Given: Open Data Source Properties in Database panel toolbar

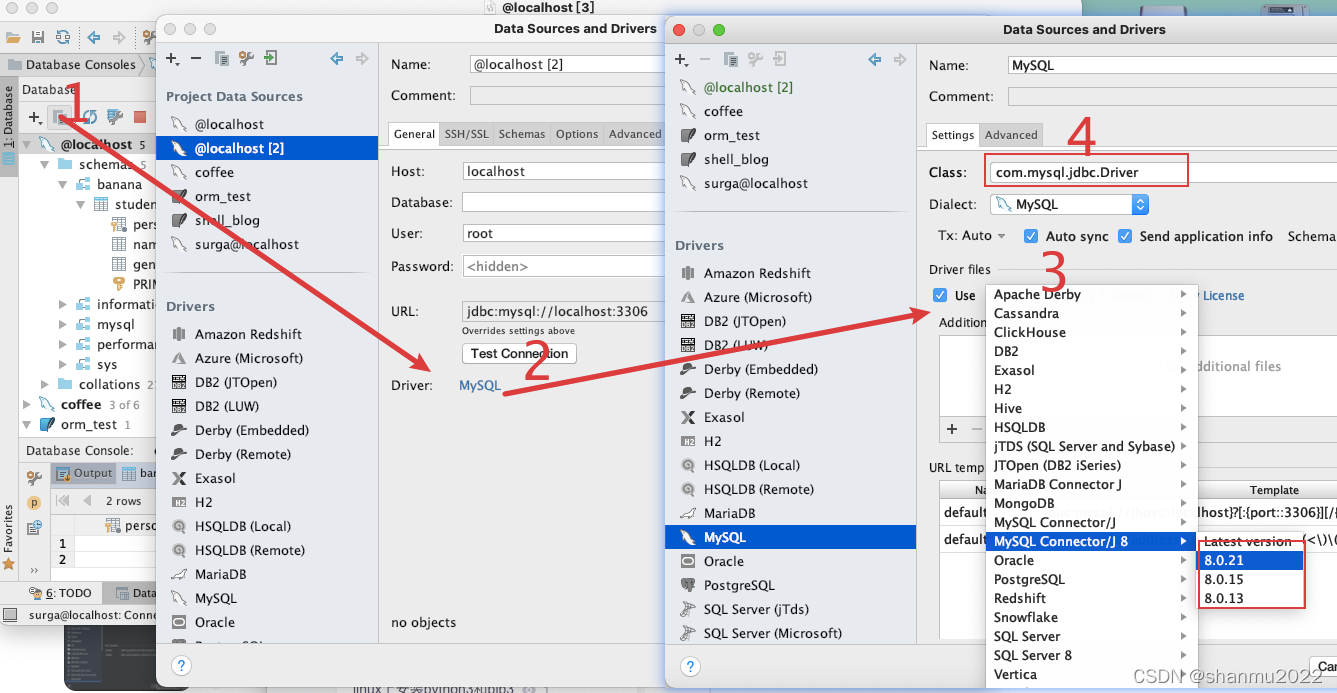Looking at the screenshot, I should [x=61, y=117].
